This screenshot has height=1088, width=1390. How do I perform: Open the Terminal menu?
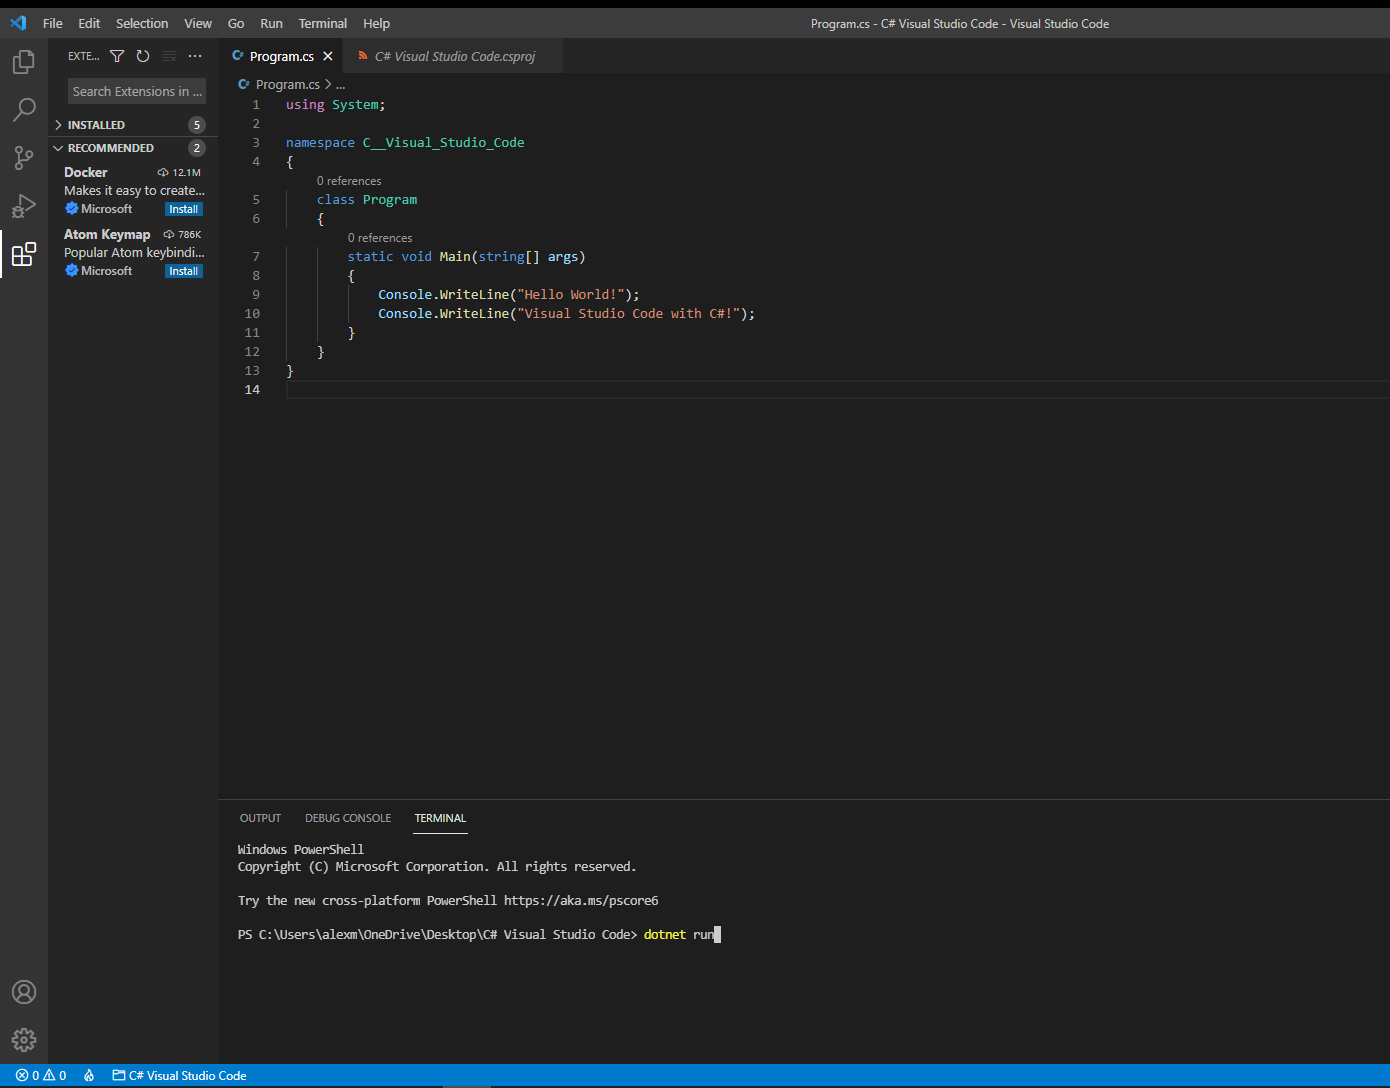pos(323,23)
